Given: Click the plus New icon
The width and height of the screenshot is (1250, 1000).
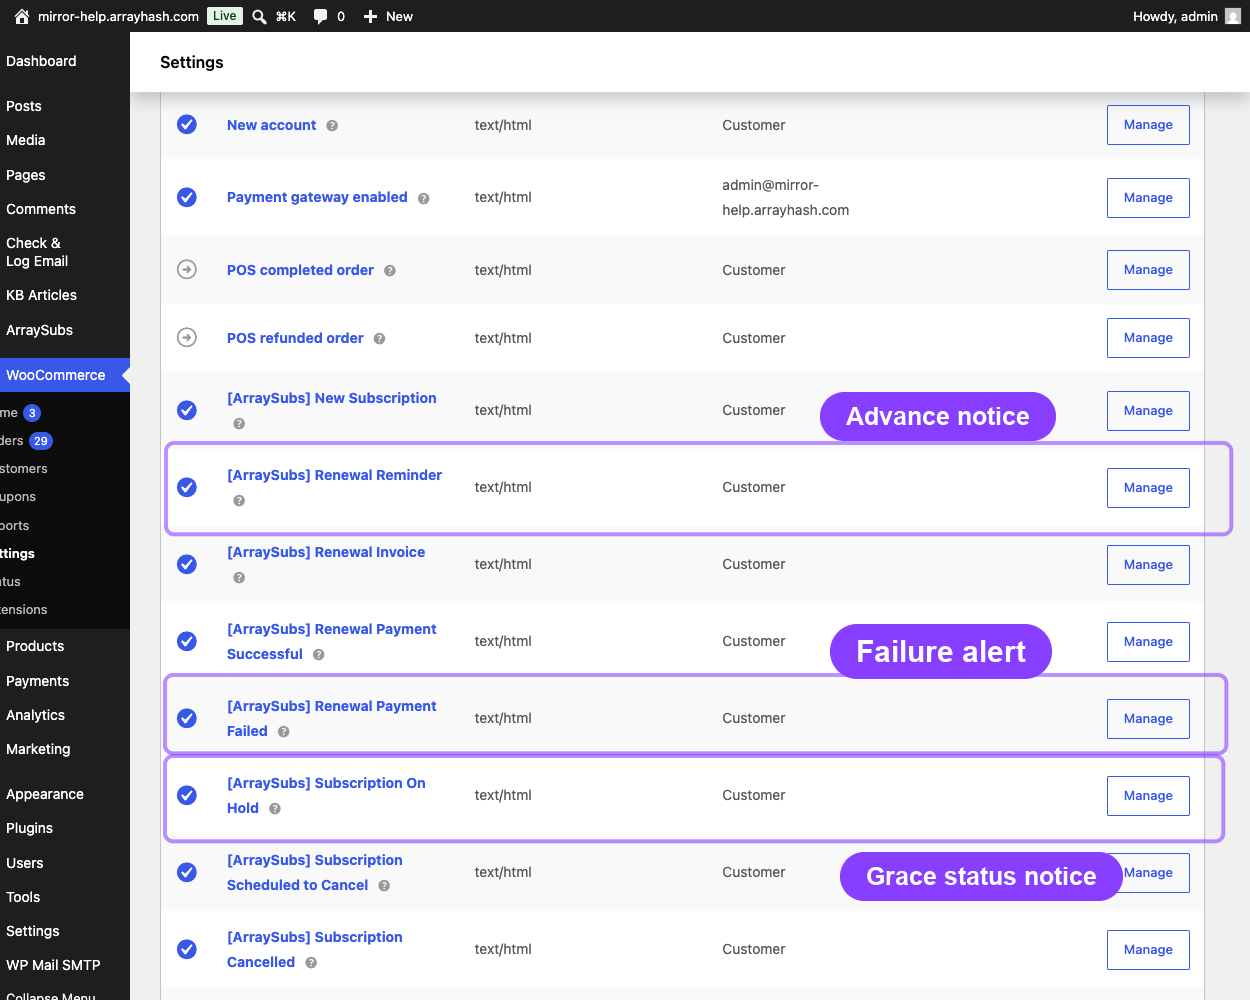Looking at the screenshot, I should [370, 16].
